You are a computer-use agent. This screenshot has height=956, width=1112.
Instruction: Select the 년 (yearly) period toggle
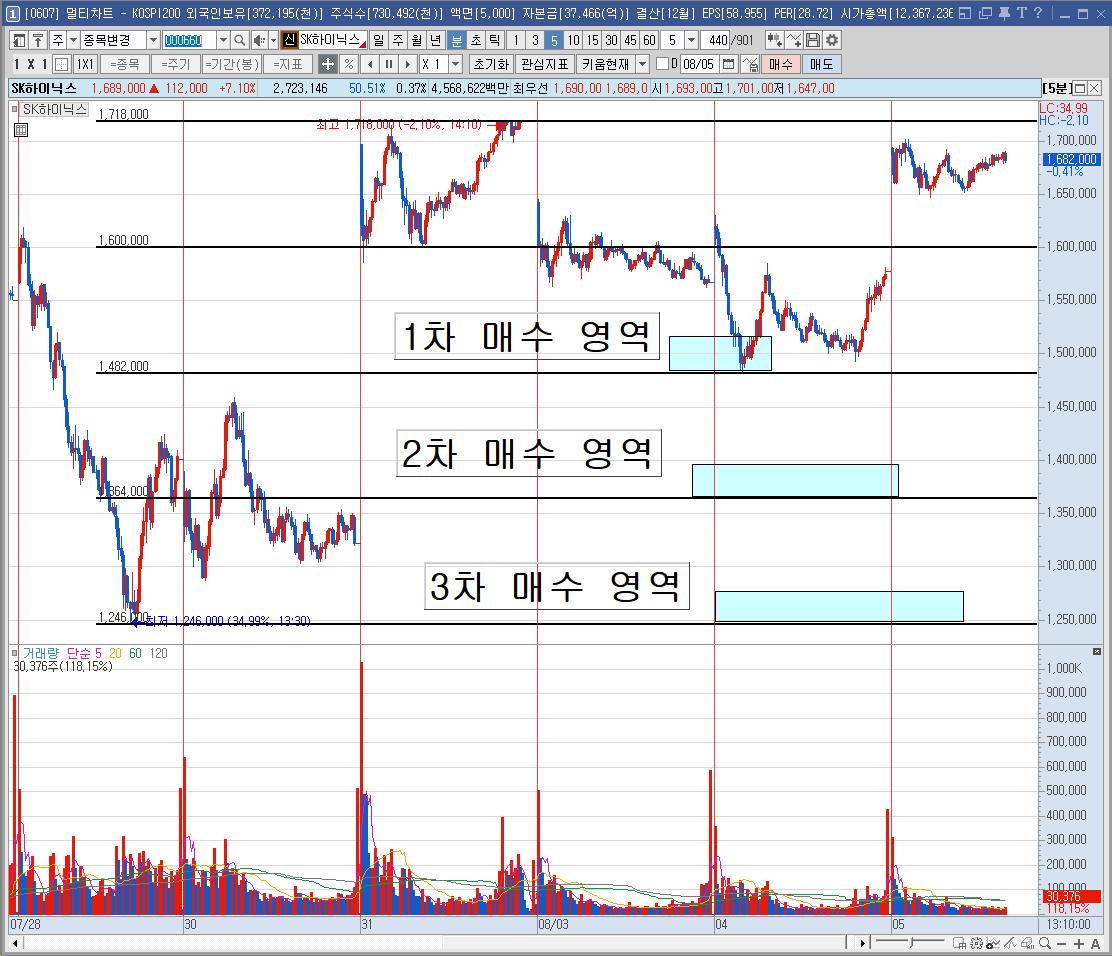click(x=436, y=40)
